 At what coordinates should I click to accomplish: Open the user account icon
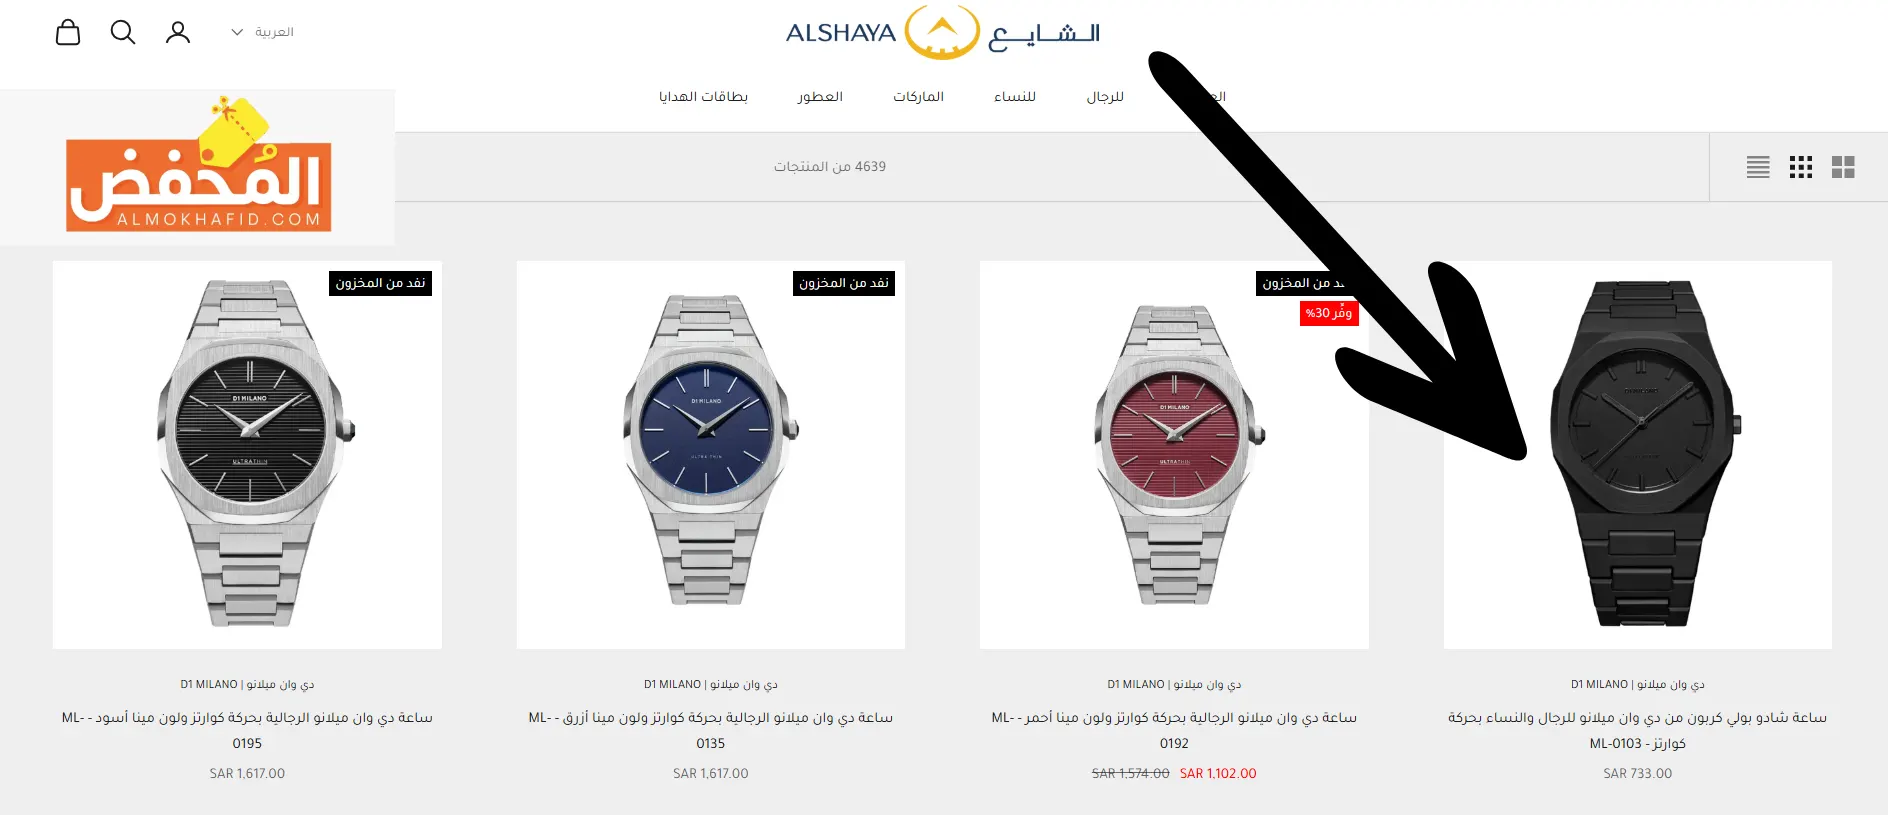[178, 32]
